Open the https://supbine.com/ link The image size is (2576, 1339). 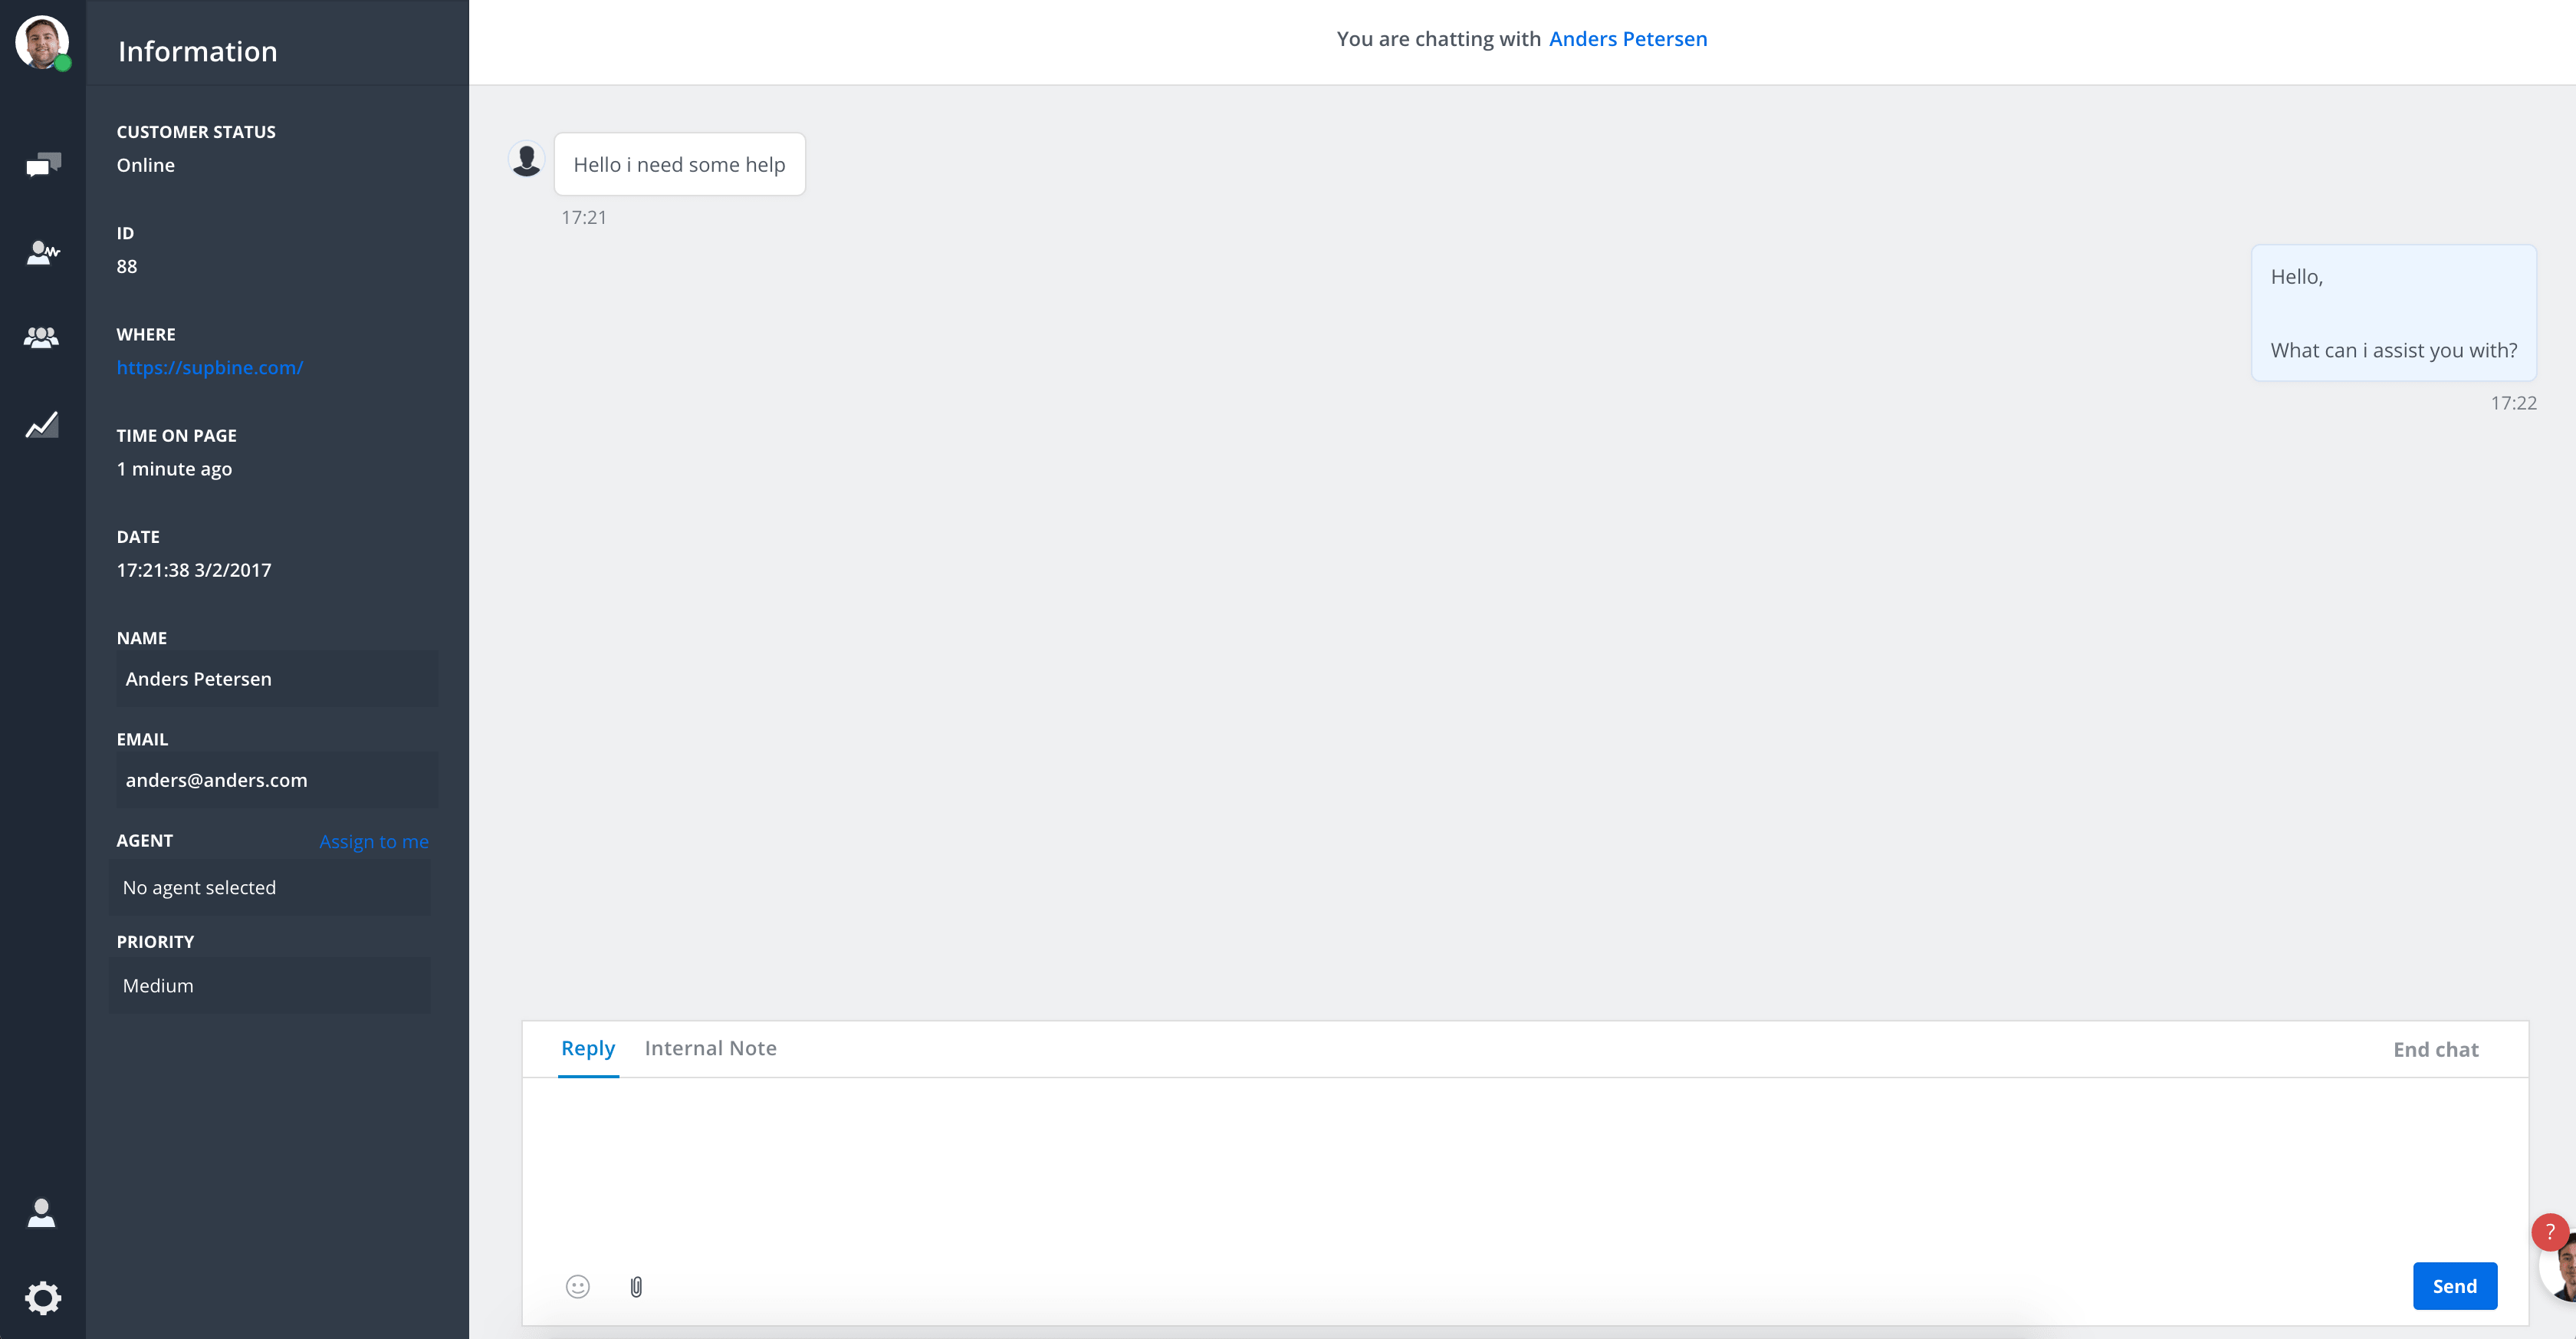[x=210, y=367]
